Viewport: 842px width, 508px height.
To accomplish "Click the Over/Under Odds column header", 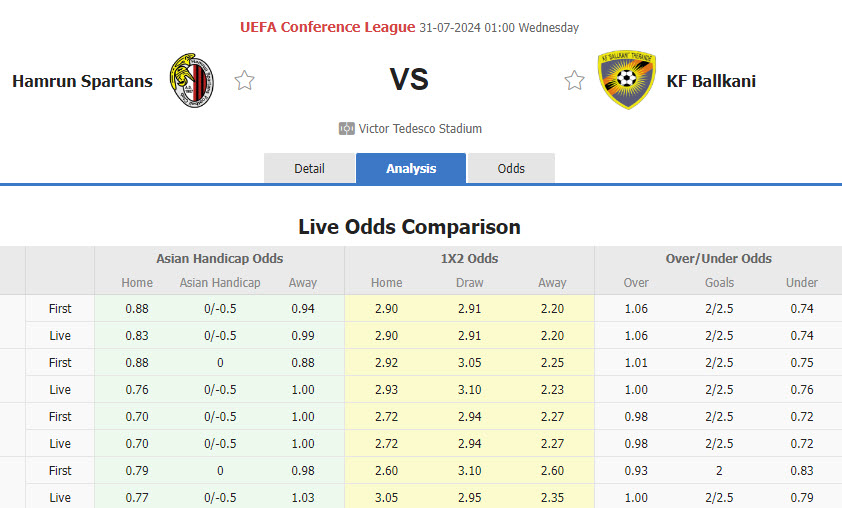I will [x=718, y=258].
